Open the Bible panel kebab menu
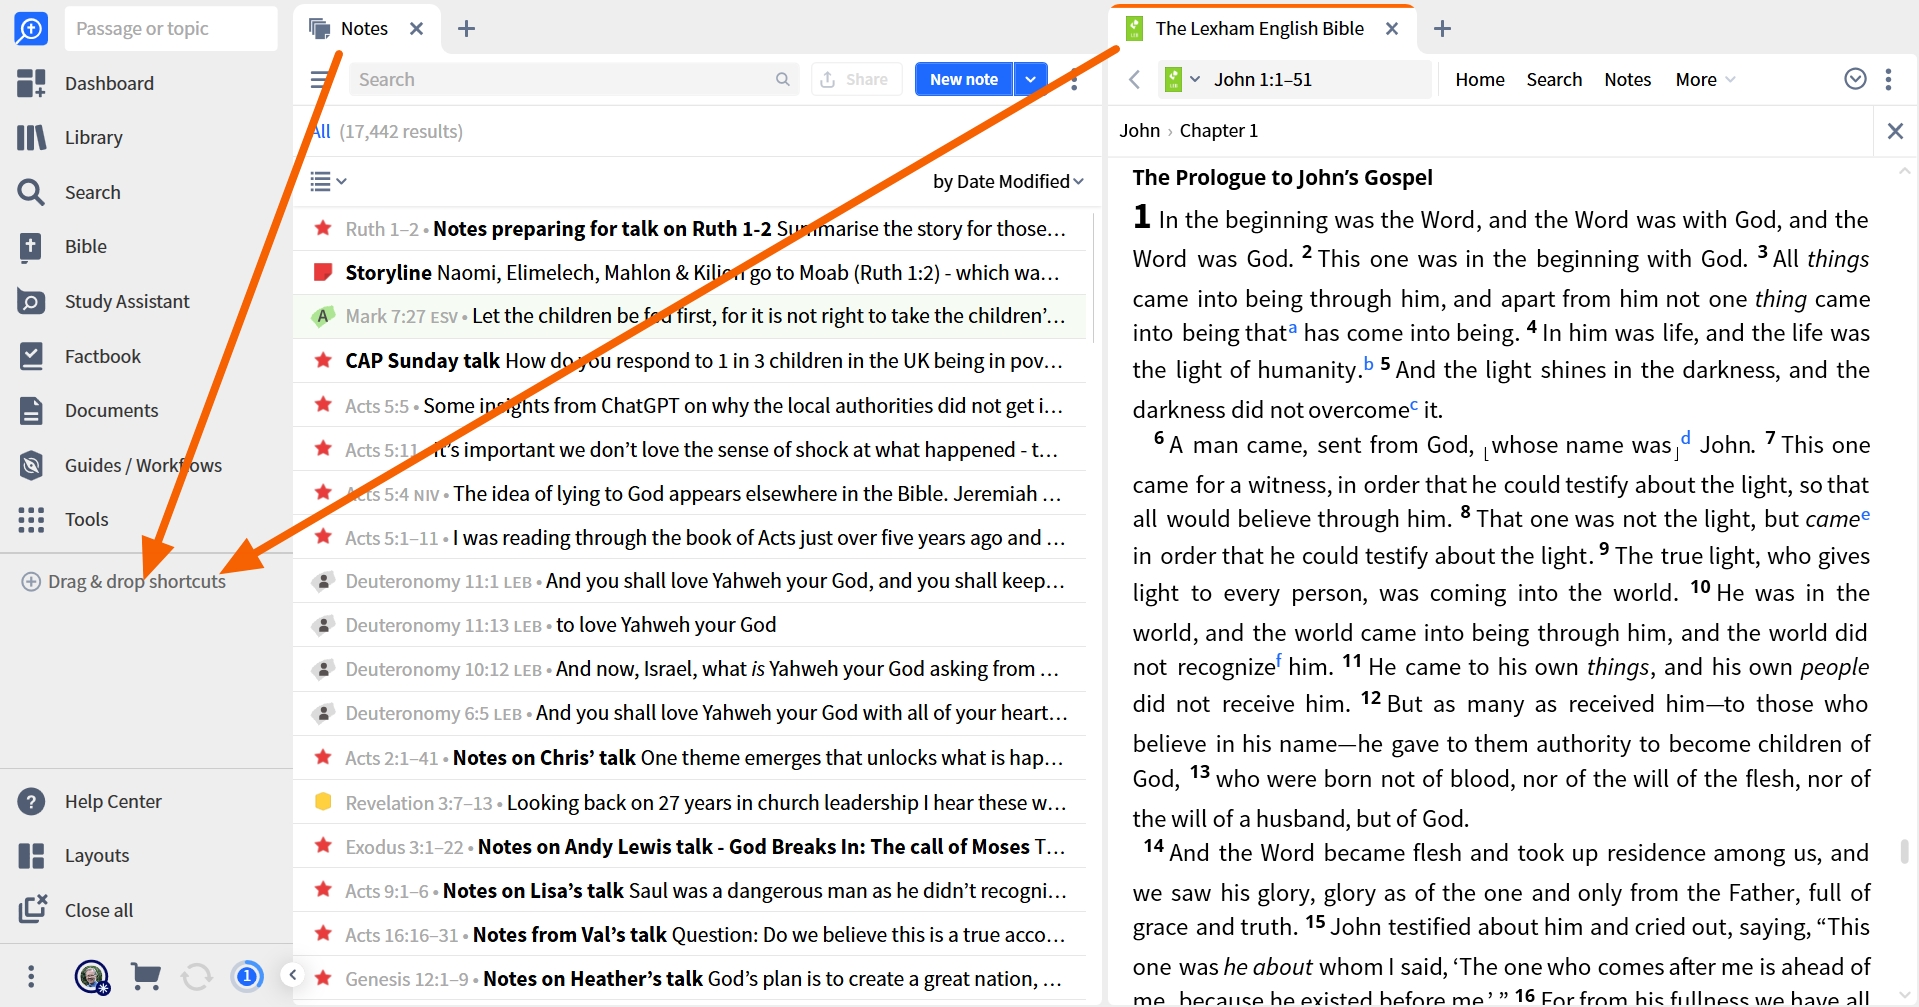 [x=1888, y=79]
